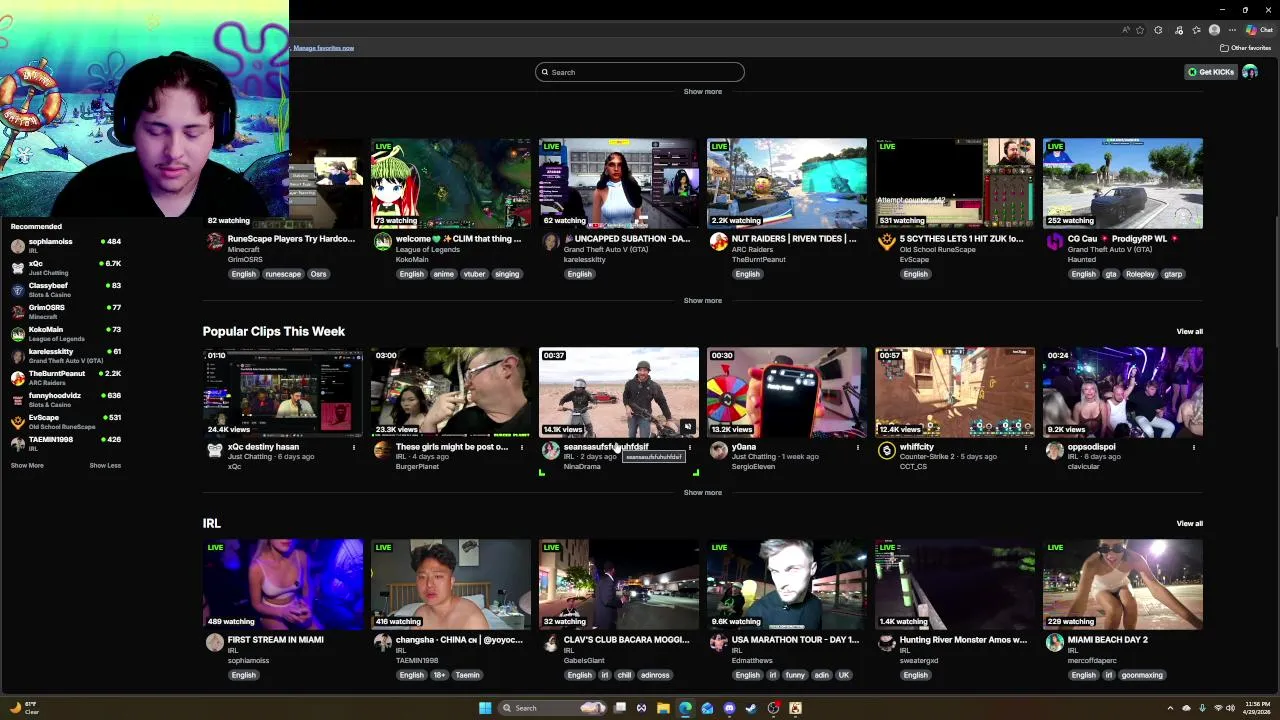1280x720 pixels.
Task: Open RuneScape Players Try Hardcore stream thumbnail
Action: click(x=283, y=183)
